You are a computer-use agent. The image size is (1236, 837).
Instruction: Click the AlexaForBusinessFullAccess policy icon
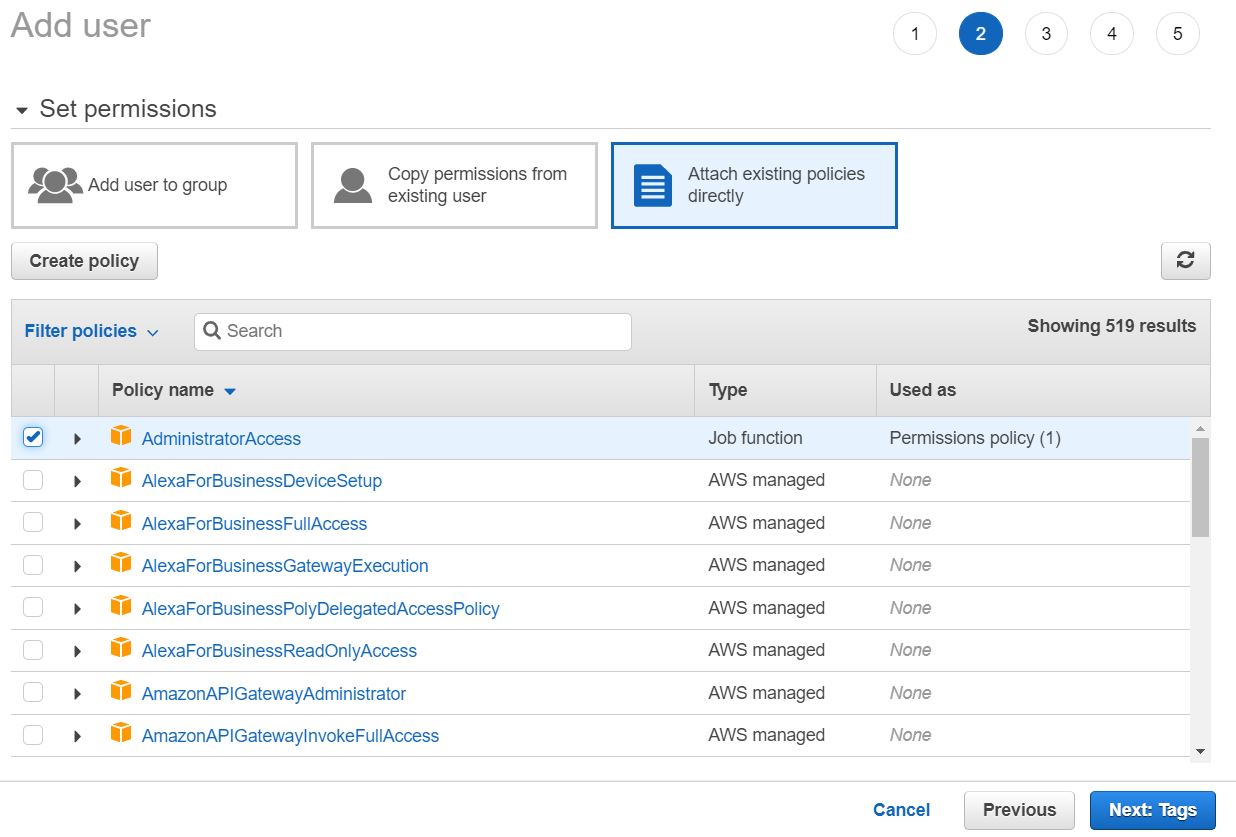121,523
